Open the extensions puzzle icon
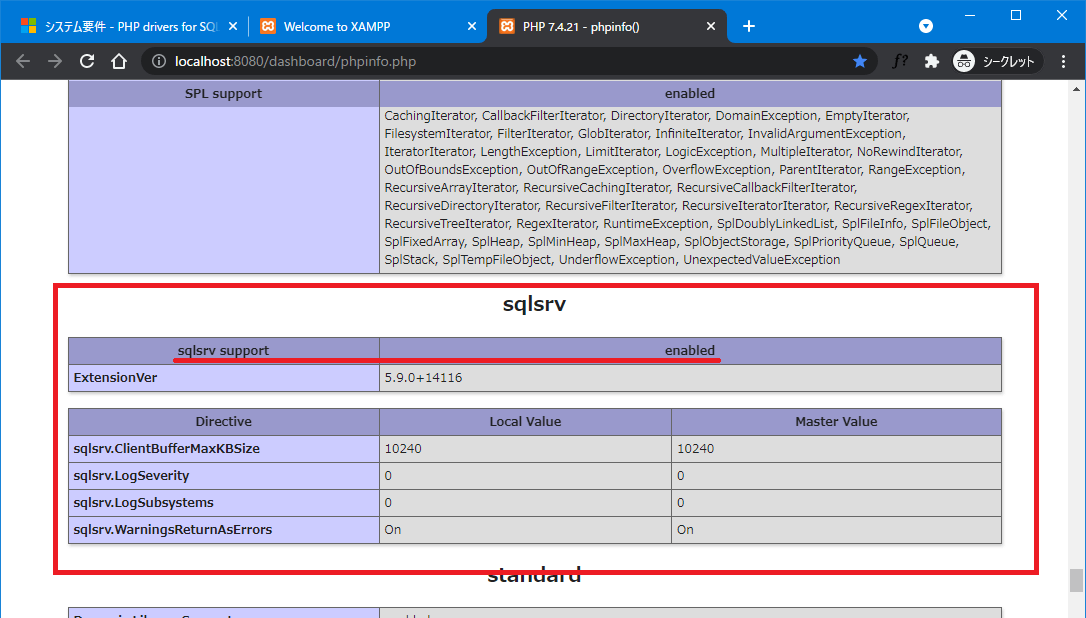Image resolution: width=1086 pixels, height=618 pixels. tap(932, 61)
